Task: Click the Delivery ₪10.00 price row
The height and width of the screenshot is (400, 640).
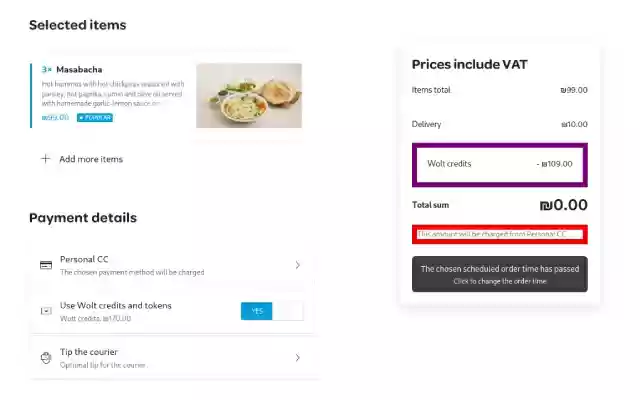Action: 500,124
